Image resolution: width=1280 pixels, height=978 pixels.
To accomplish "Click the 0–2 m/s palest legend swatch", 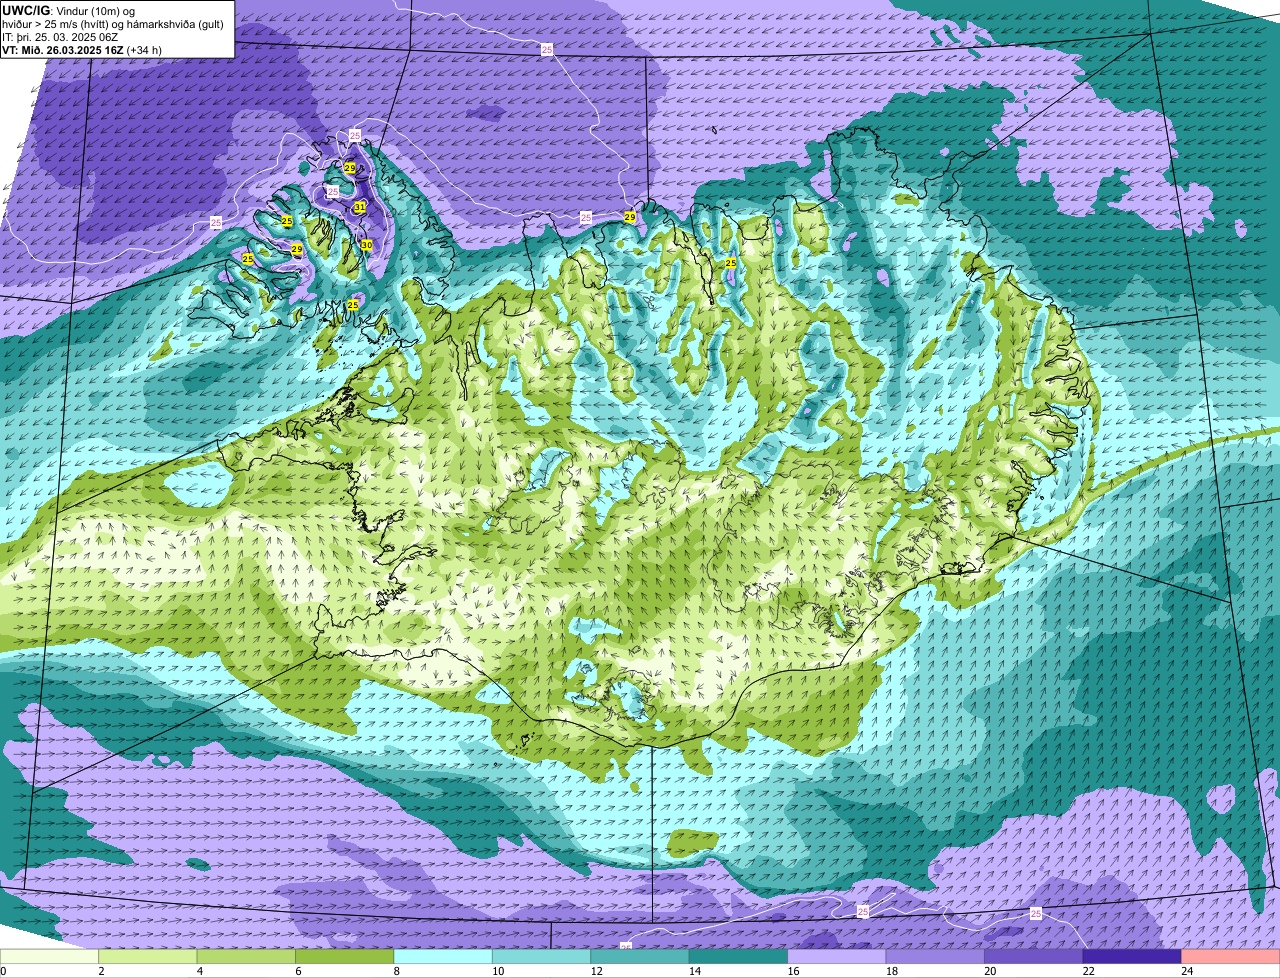I will tap(49, 956).
